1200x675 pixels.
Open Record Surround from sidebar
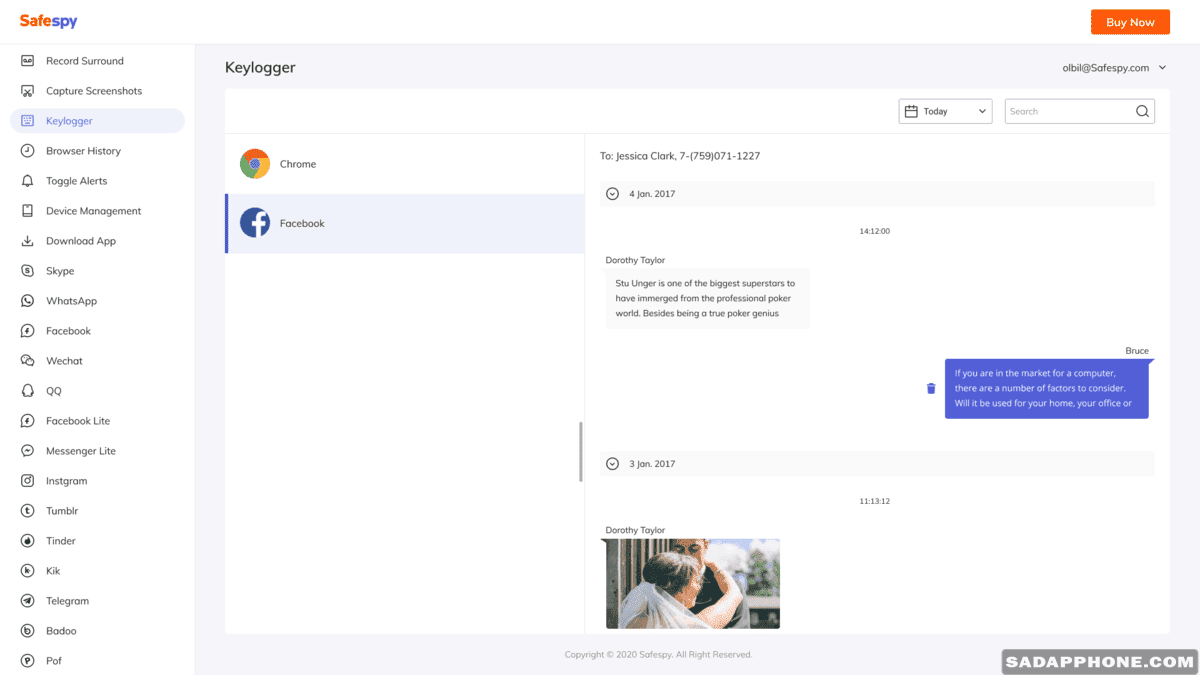pos(84,61)
